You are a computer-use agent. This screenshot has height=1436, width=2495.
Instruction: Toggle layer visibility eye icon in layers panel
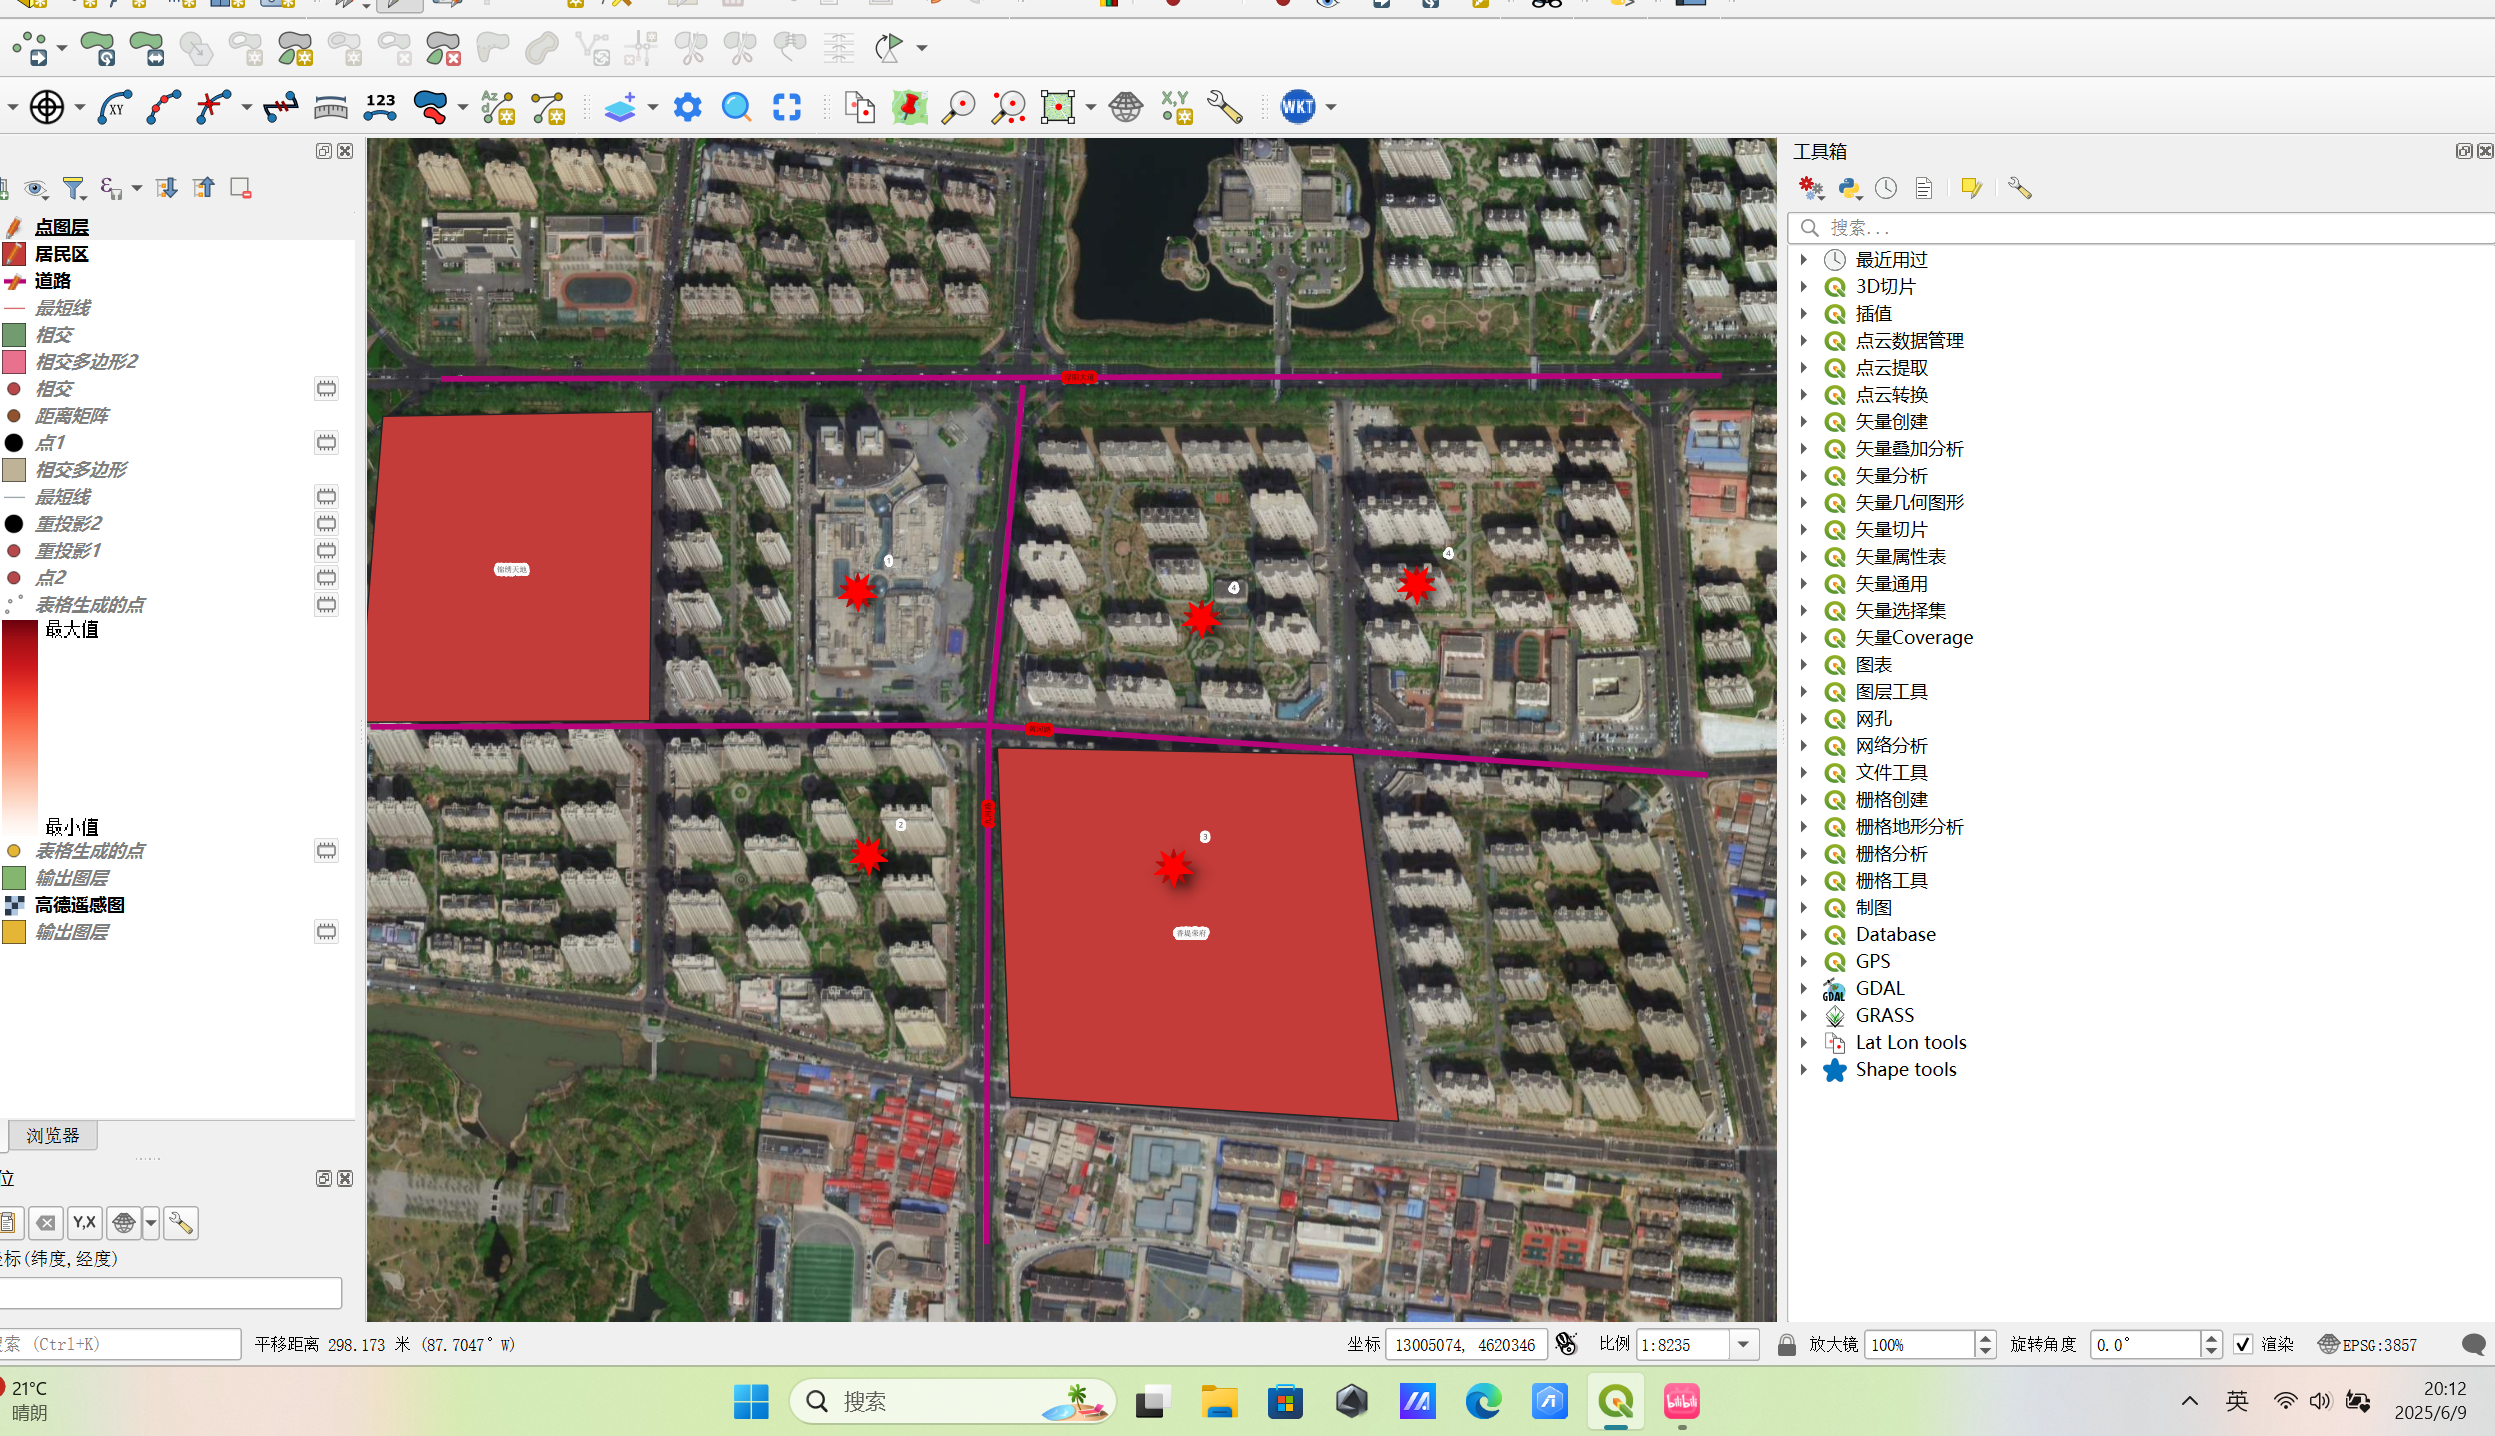coord(36,188)
